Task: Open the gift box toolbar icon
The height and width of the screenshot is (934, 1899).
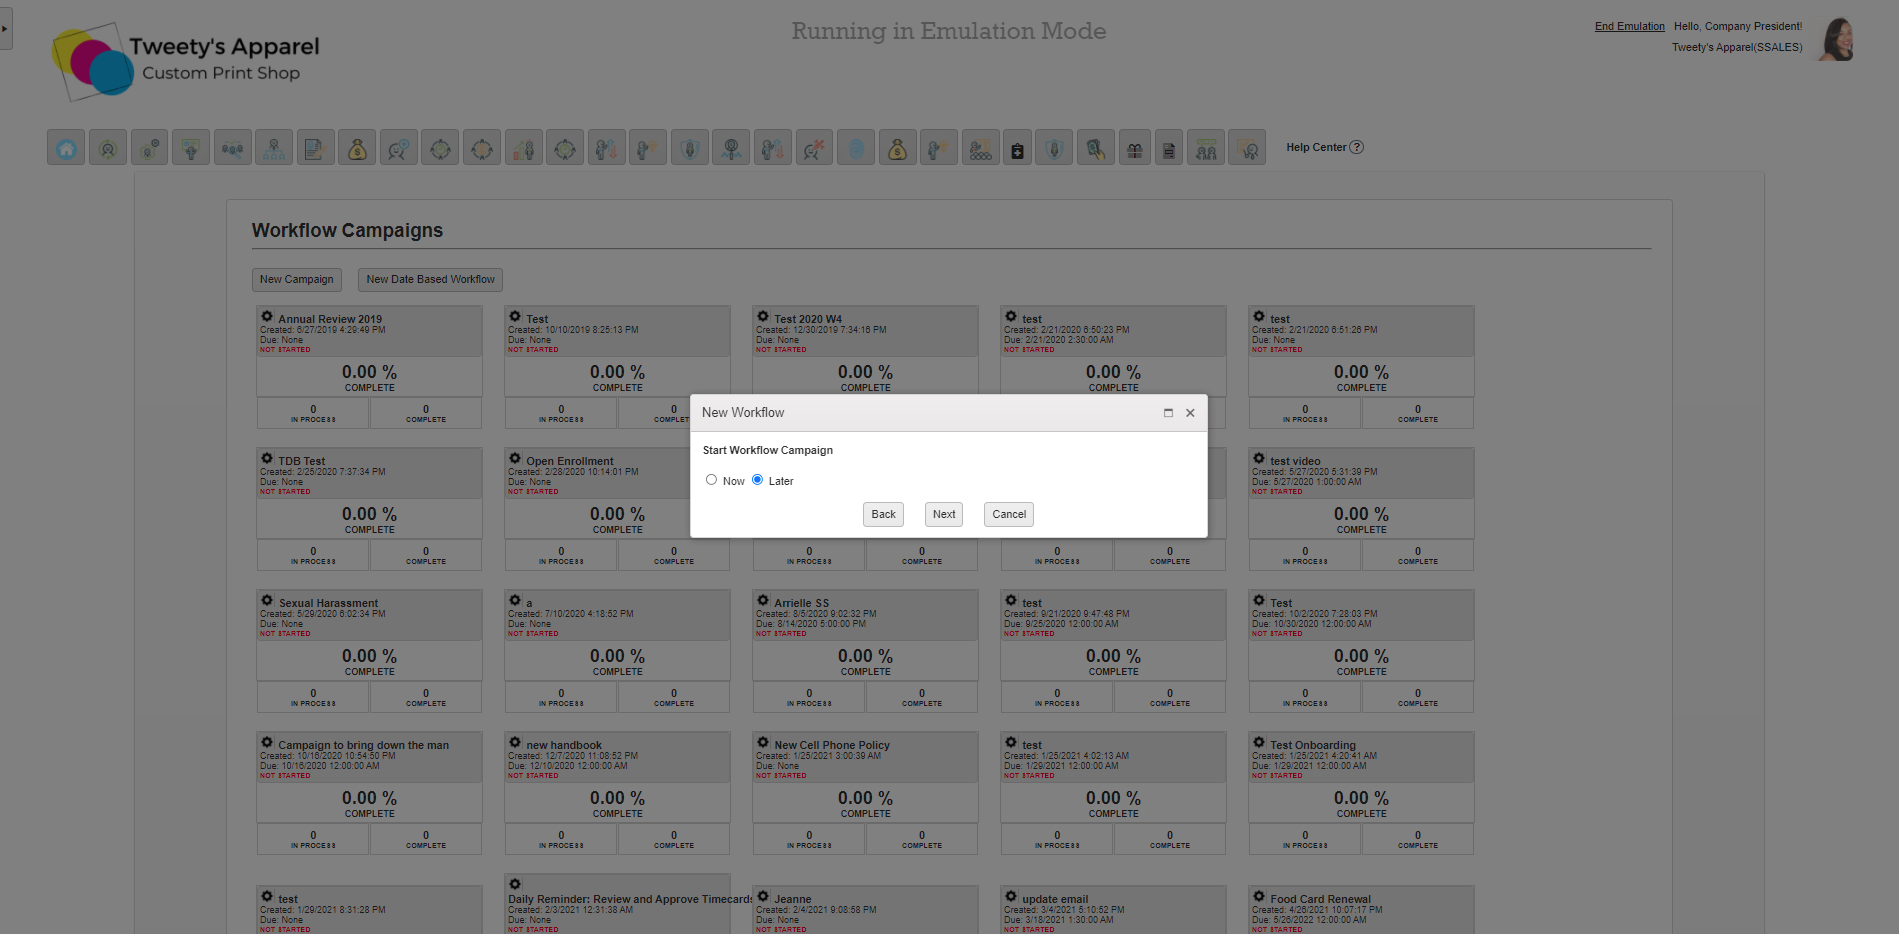Action: (1134, 149)
